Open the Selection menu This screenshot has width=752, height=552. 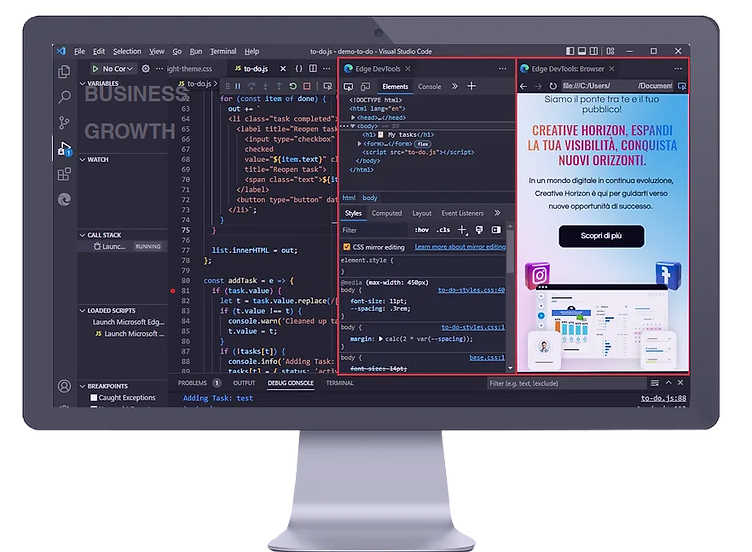pos(127,51)
